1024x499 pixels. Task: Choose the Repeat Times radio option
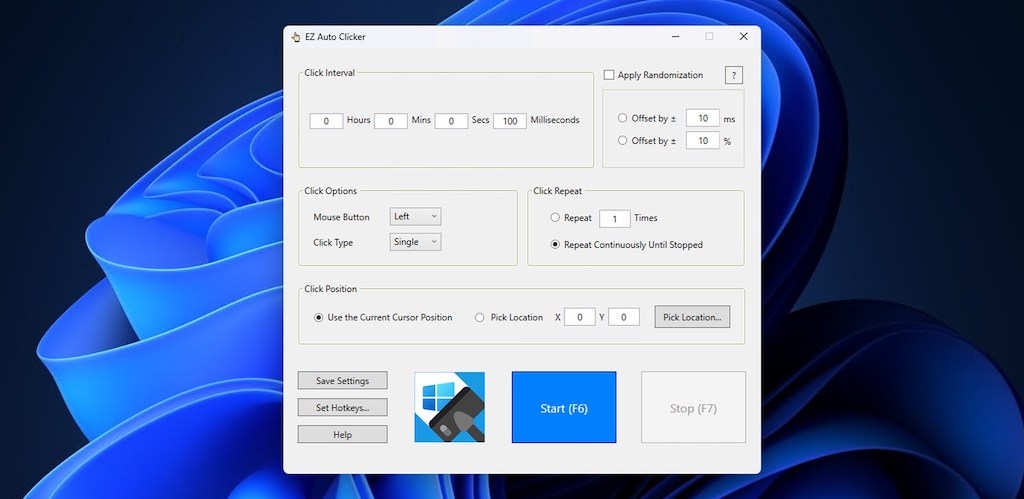click(556, 218)
